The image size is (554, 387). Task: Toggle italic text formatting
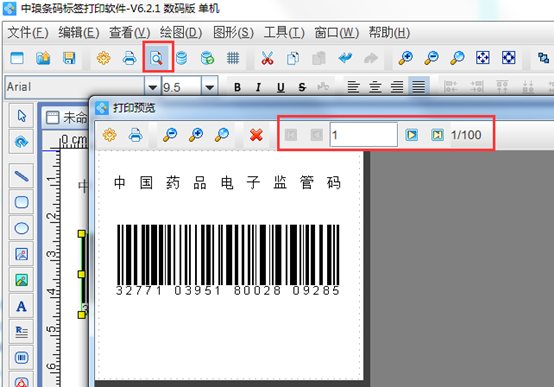pyautogui.click(x=258, y=87)
